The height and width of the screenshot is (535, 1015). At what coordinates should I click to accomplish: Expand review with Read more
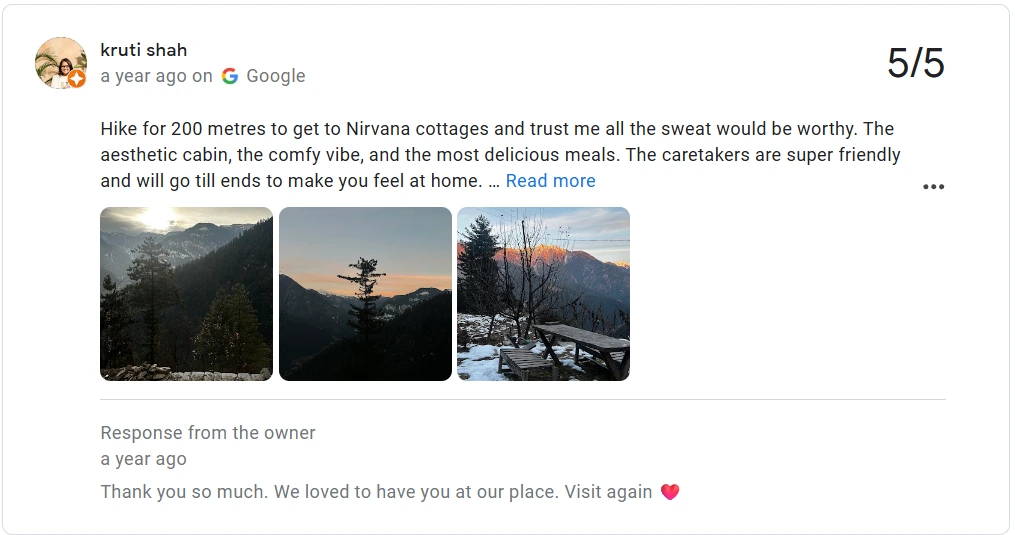click(550, 181)
